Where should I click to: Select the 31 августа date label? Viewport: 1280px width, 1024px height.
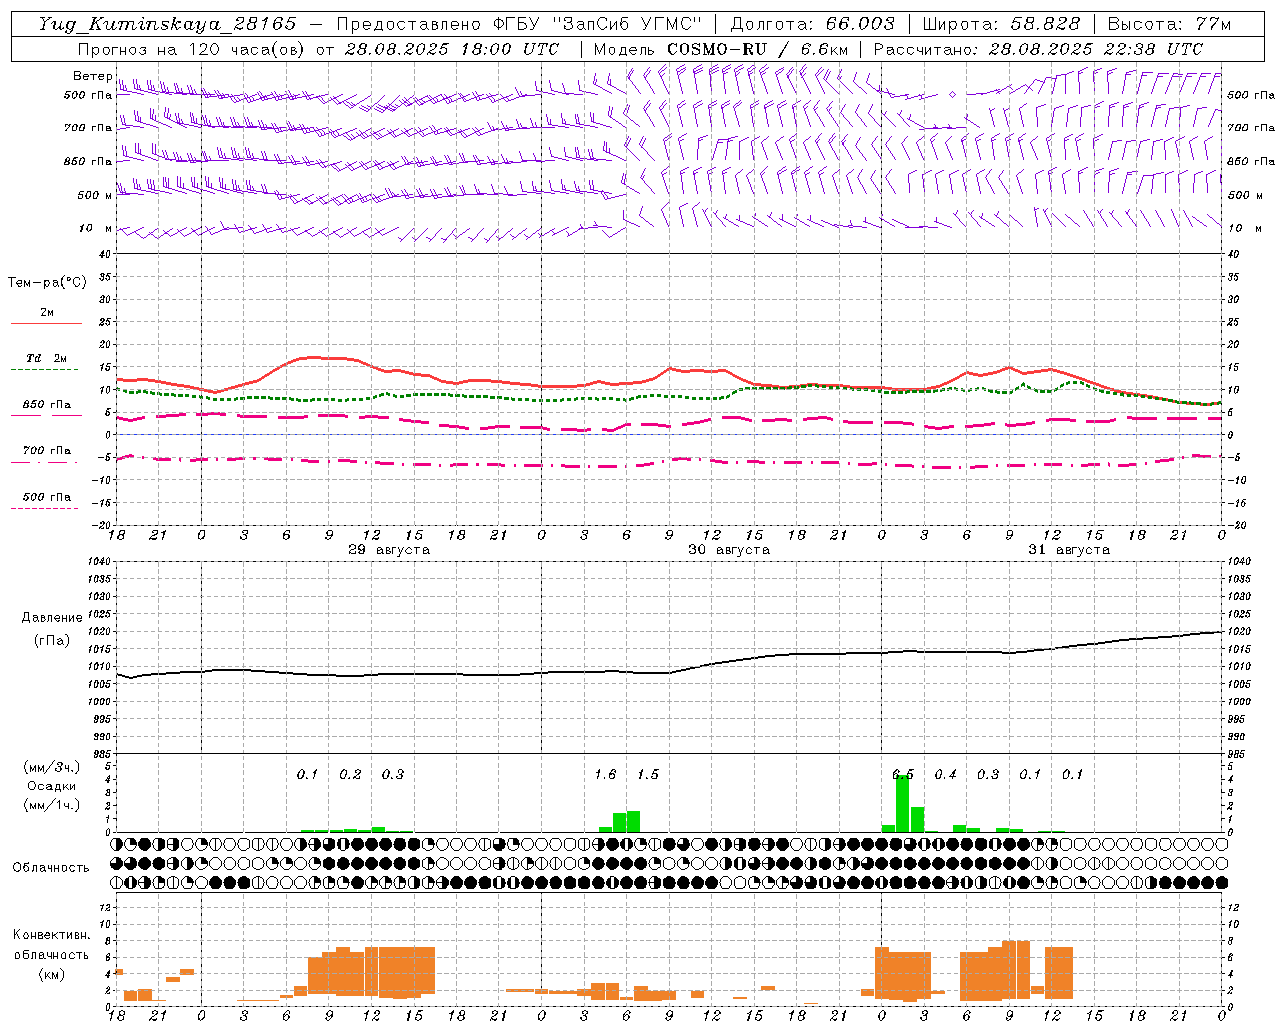[1069, 550]
